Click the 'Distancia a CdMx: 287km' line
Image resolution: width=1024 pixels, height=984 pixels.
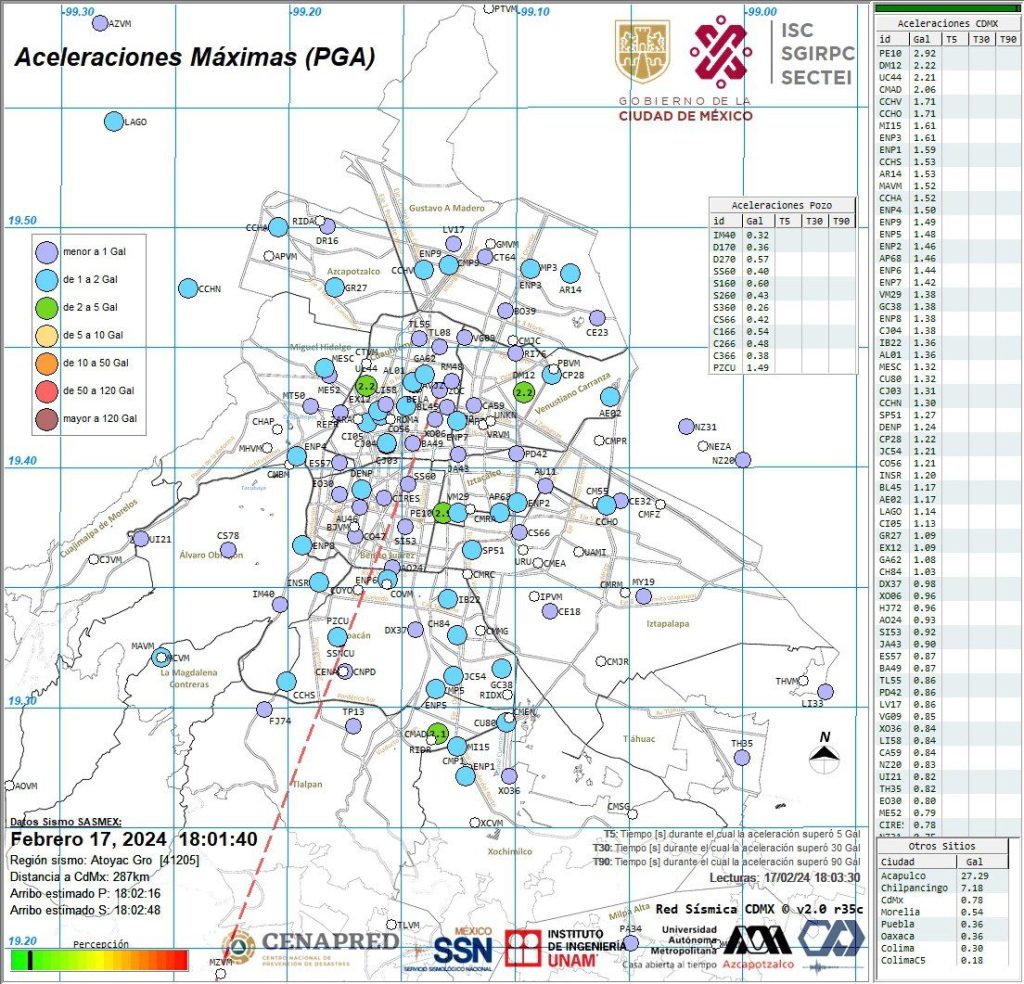point(79,877)
